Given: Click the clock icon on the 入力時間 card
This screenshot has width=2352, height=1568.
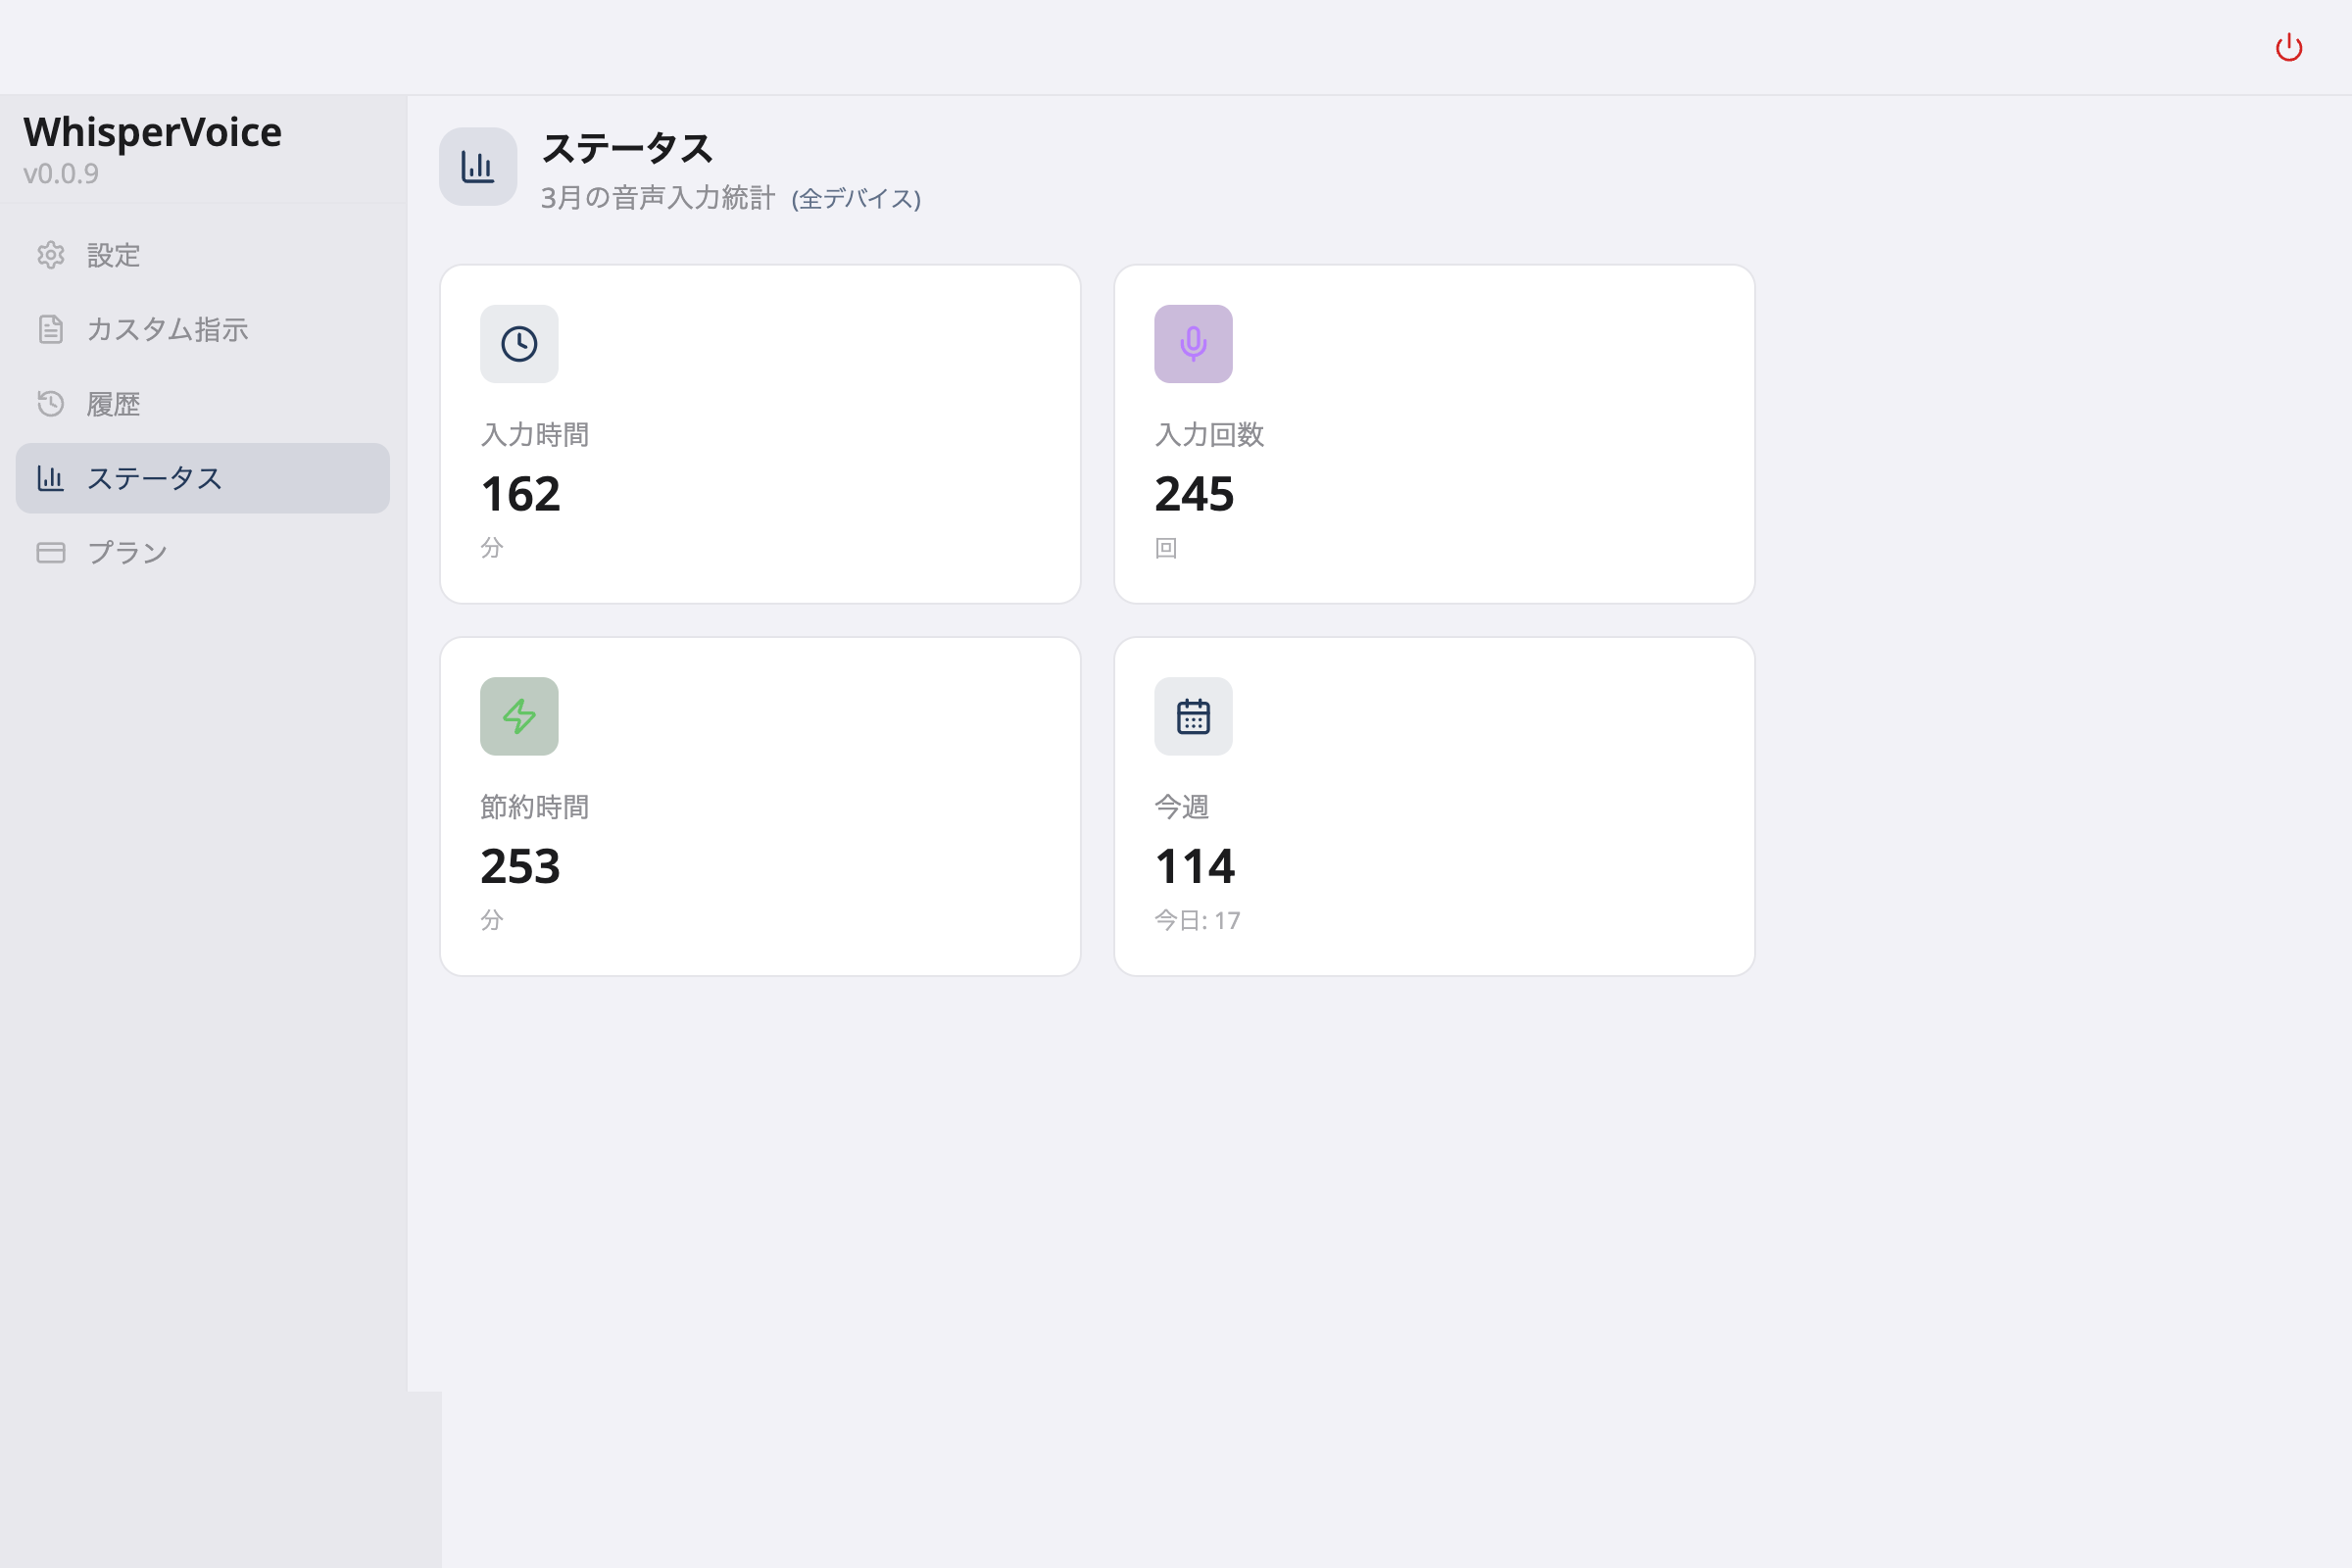Looking at the screenshot, I should tap(519, 343).
